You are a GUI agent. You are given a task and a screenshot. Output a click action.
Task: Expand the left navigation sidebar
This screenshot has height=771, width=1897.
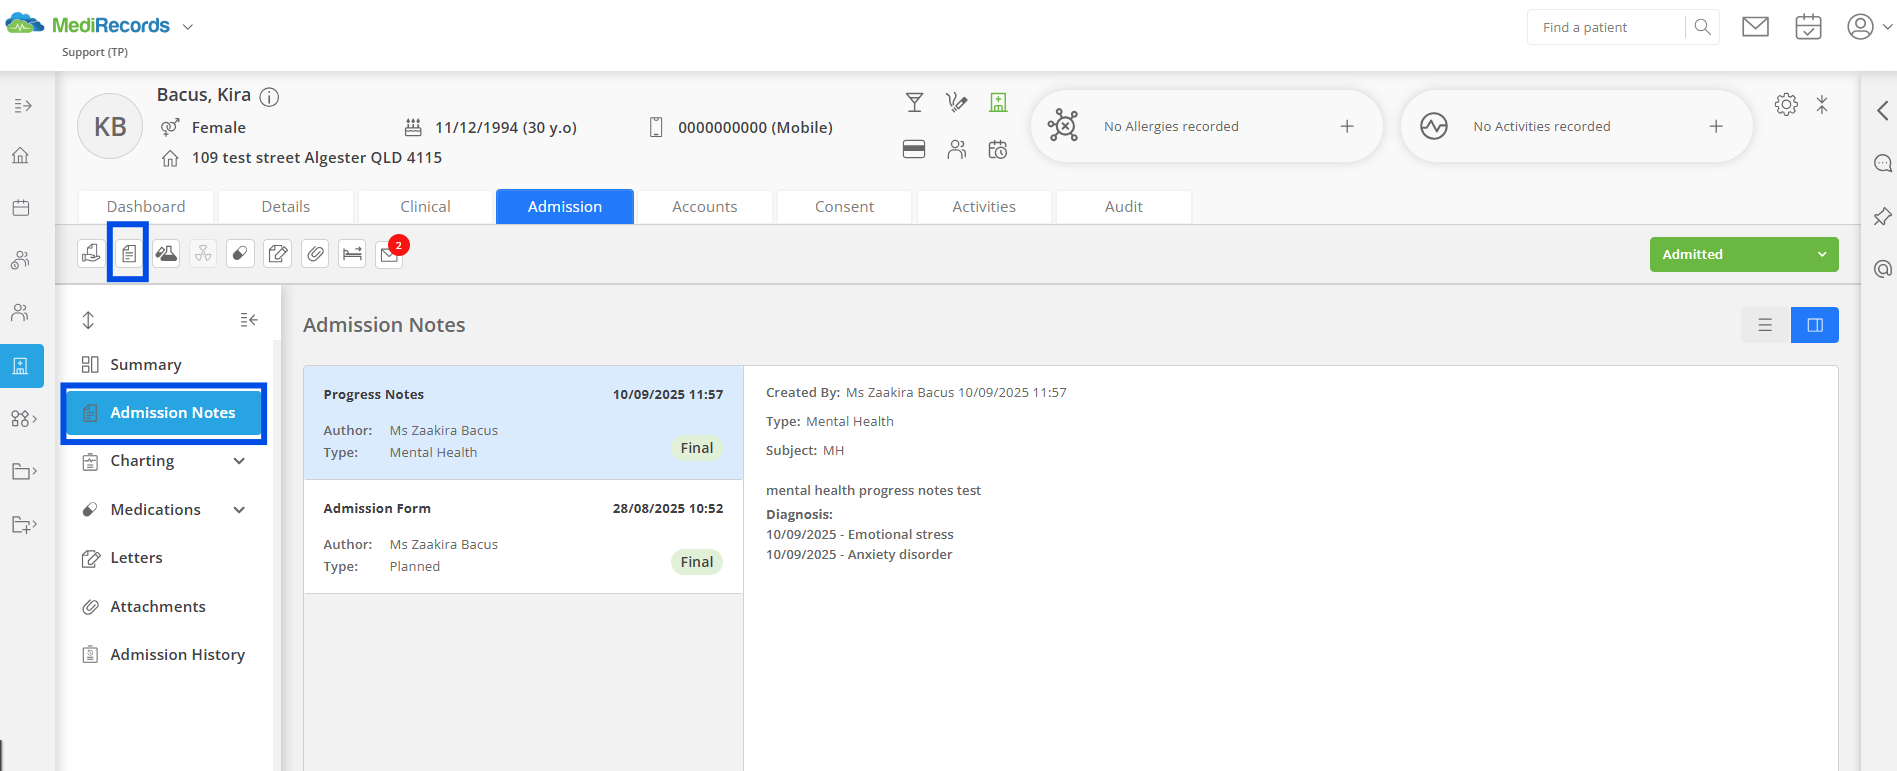click(22, 105)
